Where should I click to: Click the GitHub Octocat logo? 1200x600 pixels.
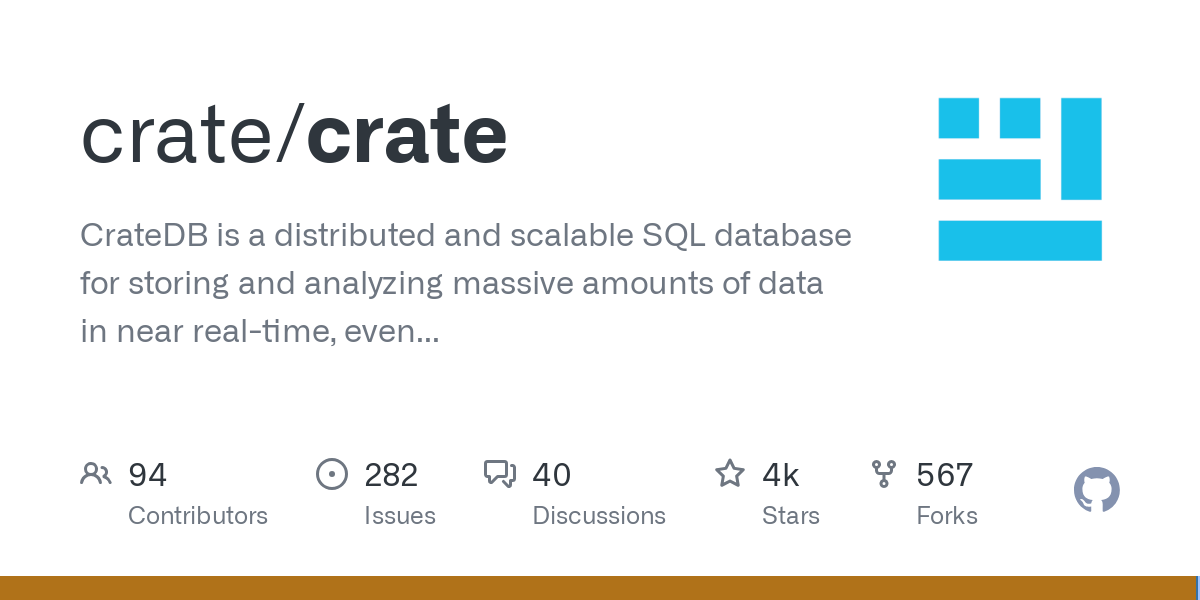click(1096, 490)
